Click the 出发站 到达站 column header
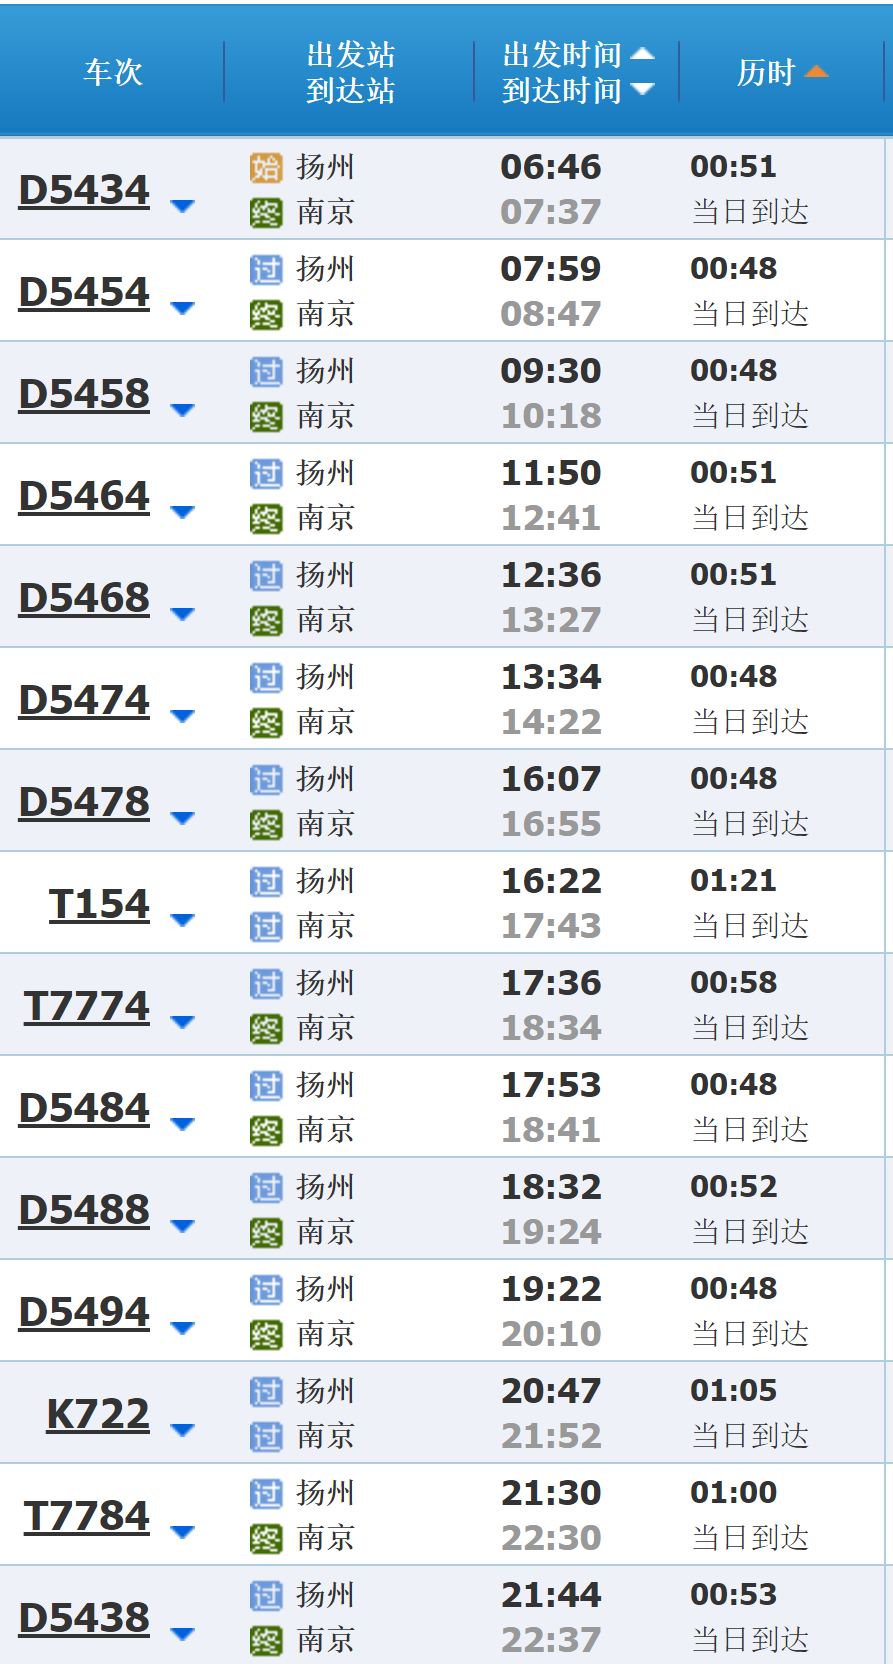 point(350,72)
